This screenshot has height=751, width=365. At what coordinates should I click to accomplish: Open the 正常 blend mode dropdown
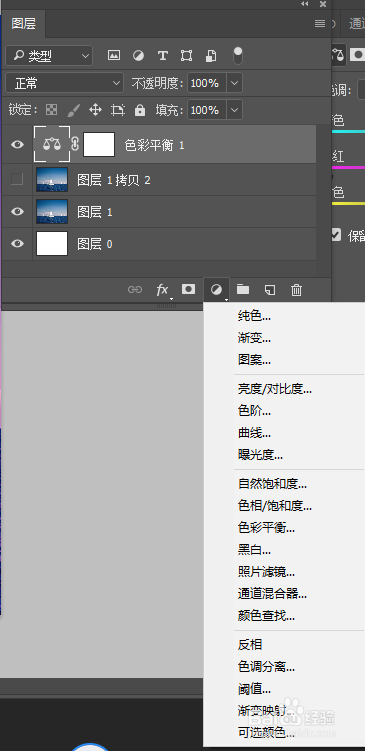pos(64,83)
